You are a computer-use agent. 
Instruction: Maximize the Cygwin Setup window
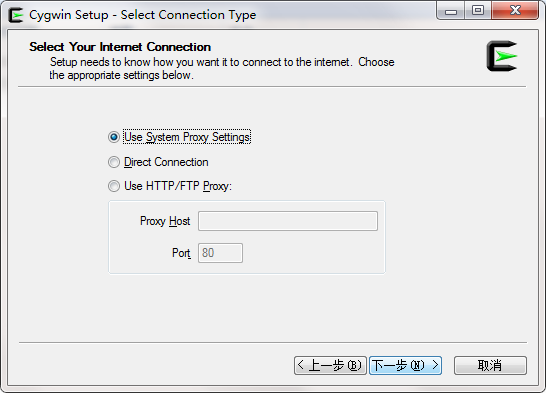pyautogui.click(x=478, y=11)
